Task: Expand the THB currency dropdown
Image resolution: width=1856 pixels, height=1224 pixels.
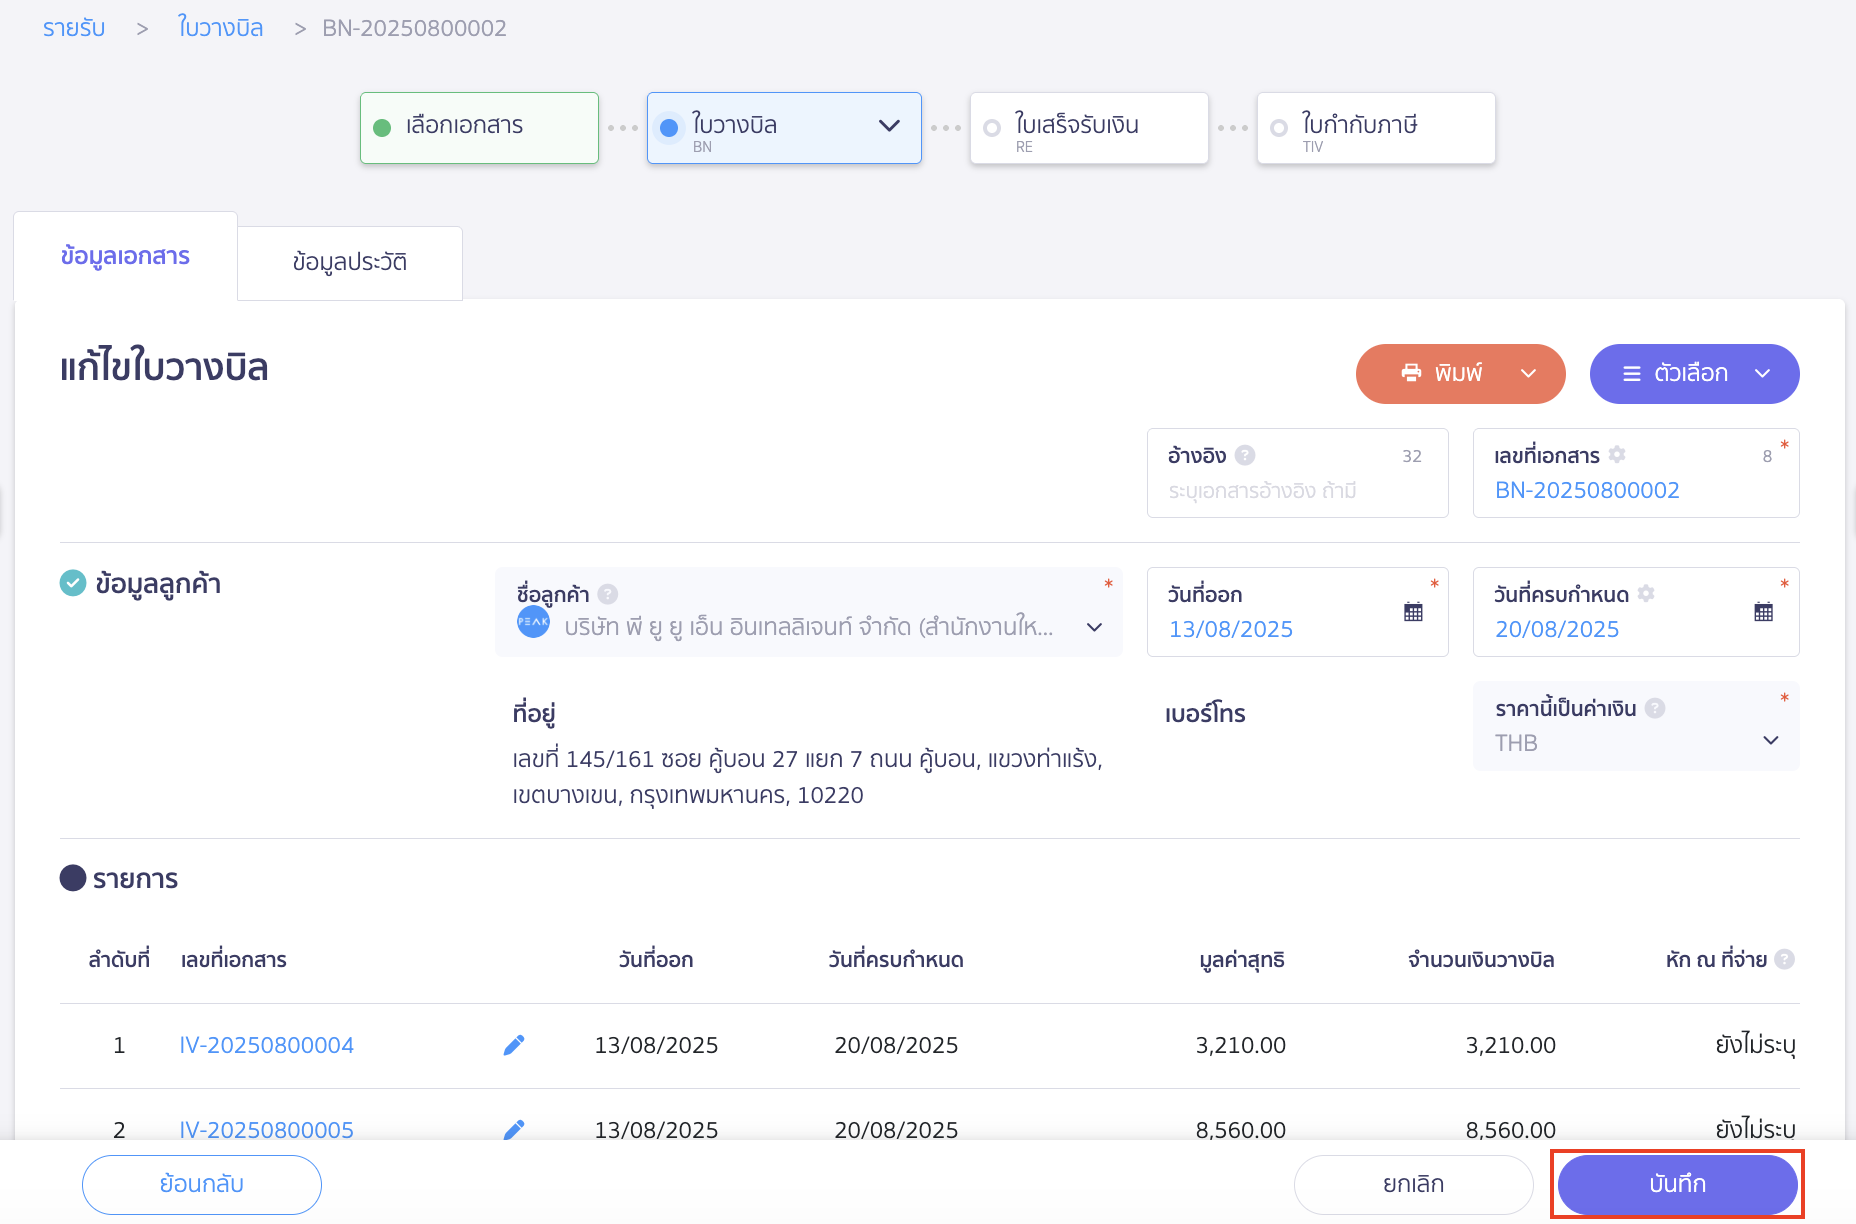Action: tap(1770, 741)
